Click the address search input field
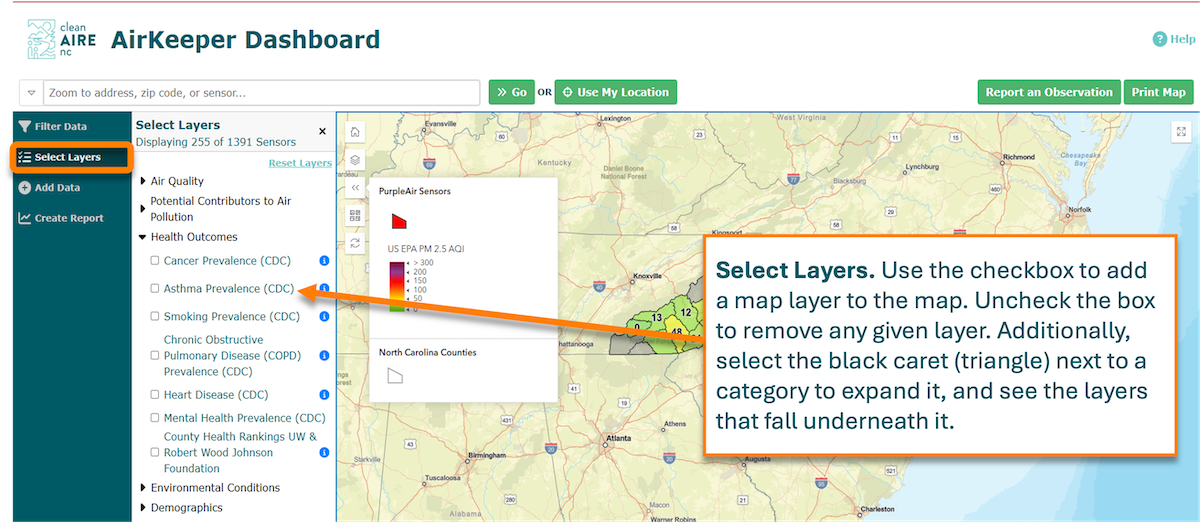Screen dimensions: 1200x523 [x=261, y=93]
